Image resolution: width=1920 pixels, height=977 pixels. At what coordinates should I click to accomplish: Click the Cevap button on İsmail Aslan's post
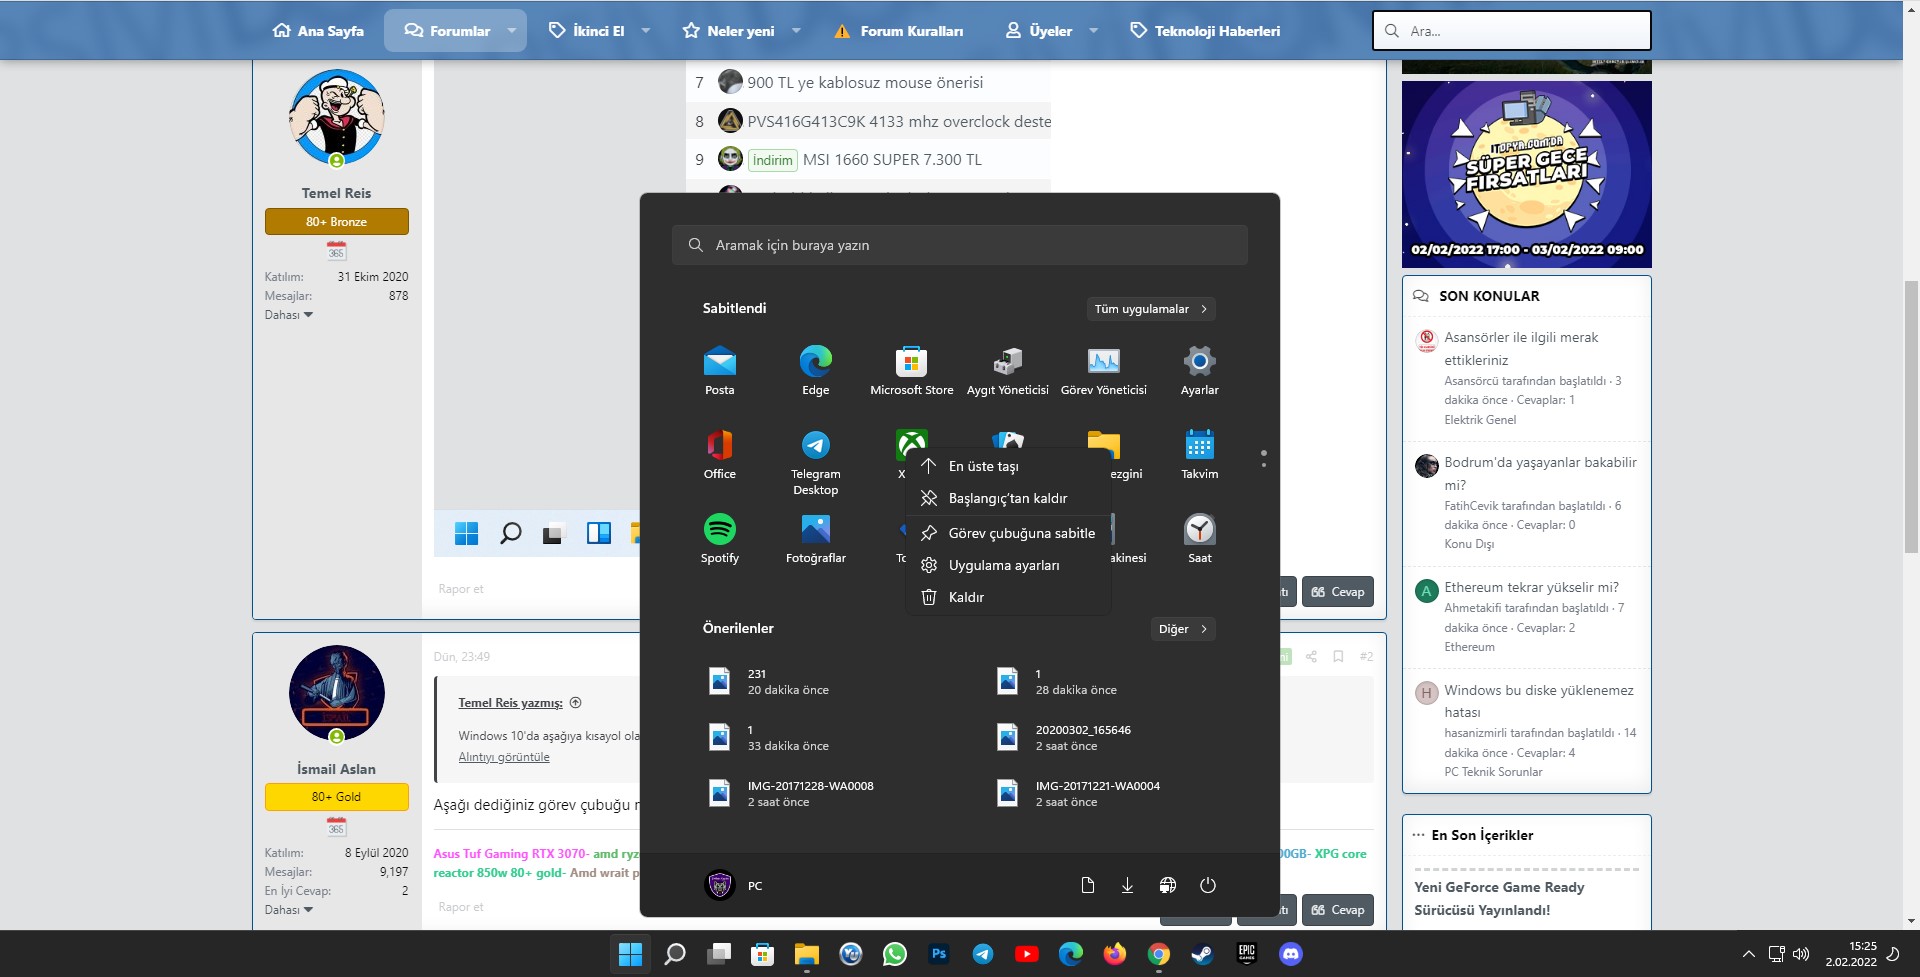[x=1338, y=910]
